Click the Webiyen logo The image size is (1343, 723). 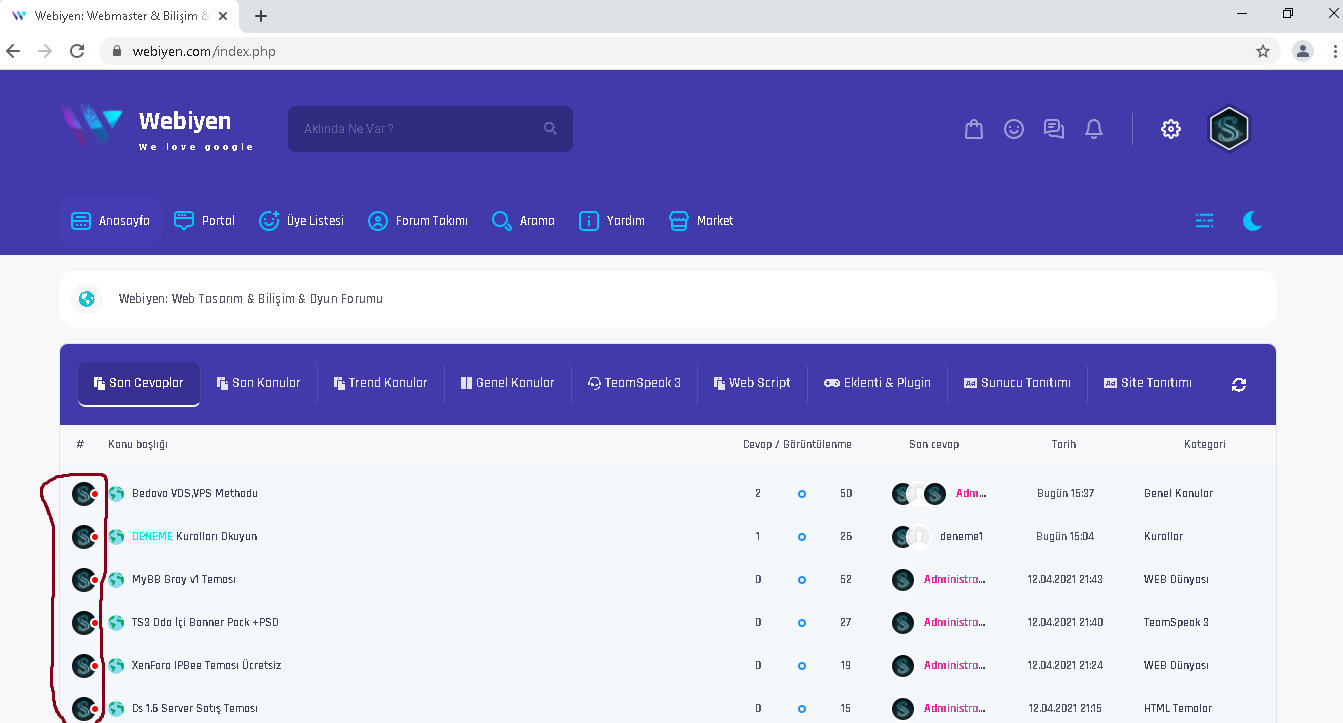pos(156,128)
